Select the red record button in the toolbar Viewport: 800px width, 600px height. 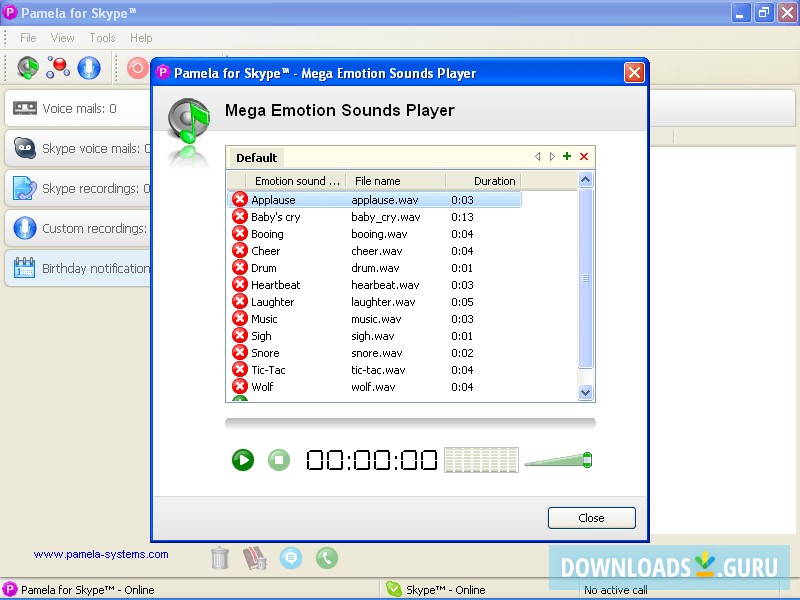pos(136,67)
